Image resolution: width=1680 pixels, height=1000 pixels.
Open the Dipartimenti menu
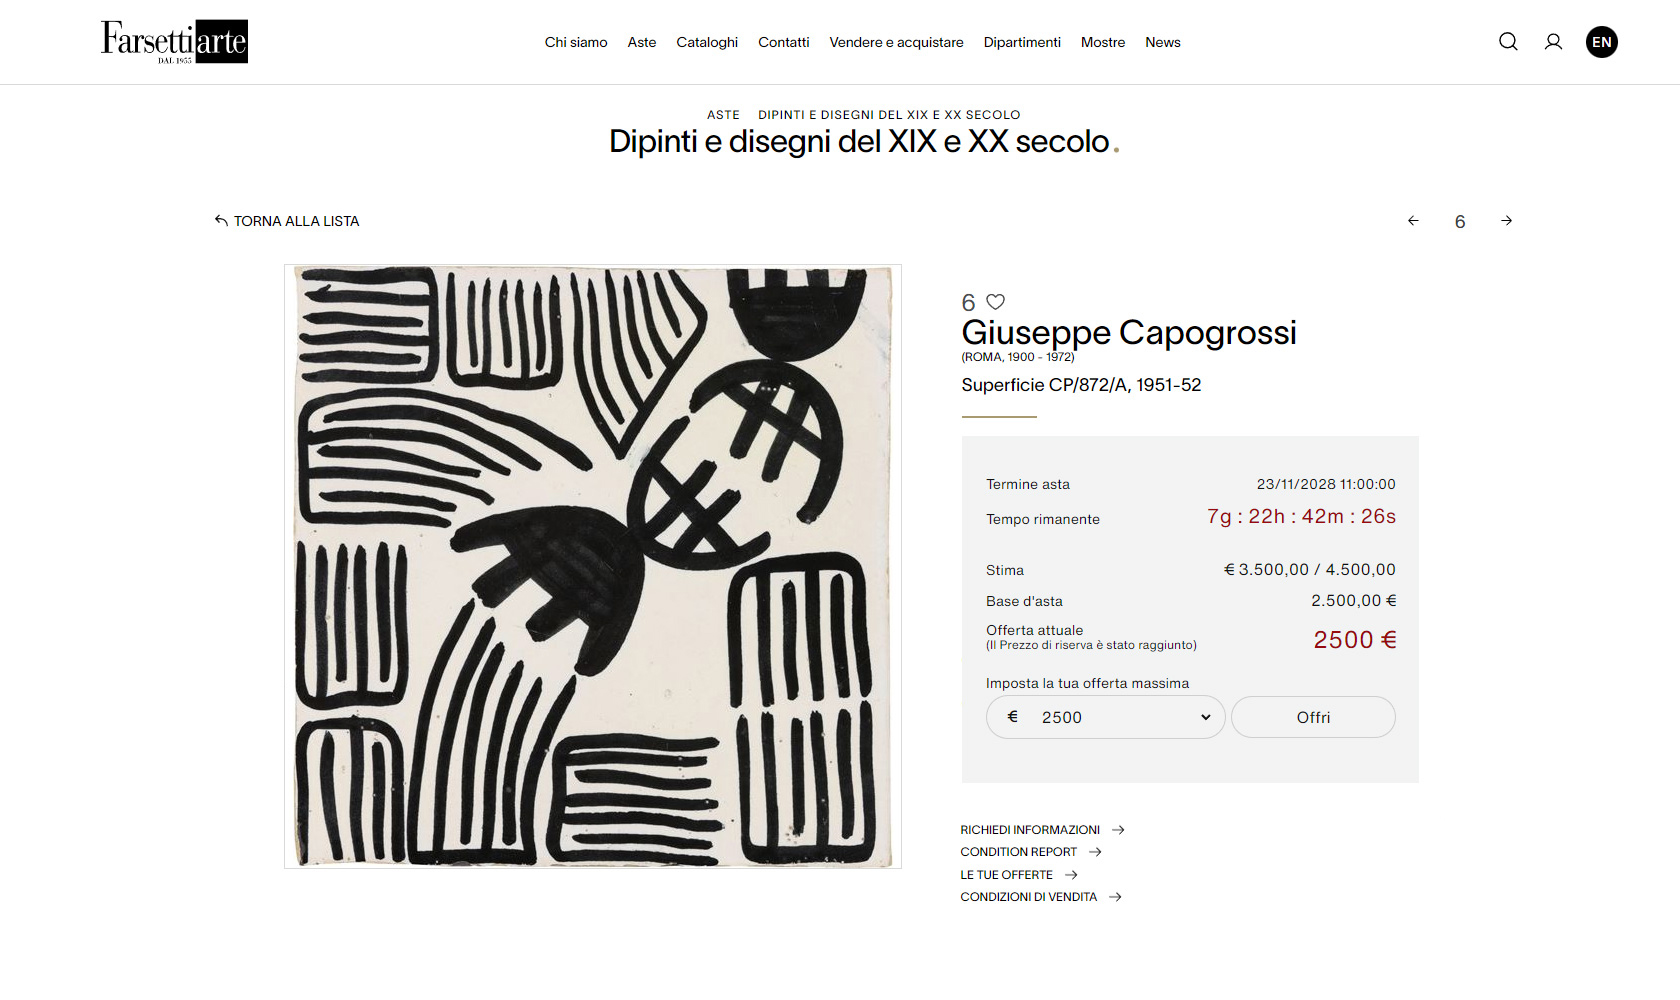(1022, 42)
